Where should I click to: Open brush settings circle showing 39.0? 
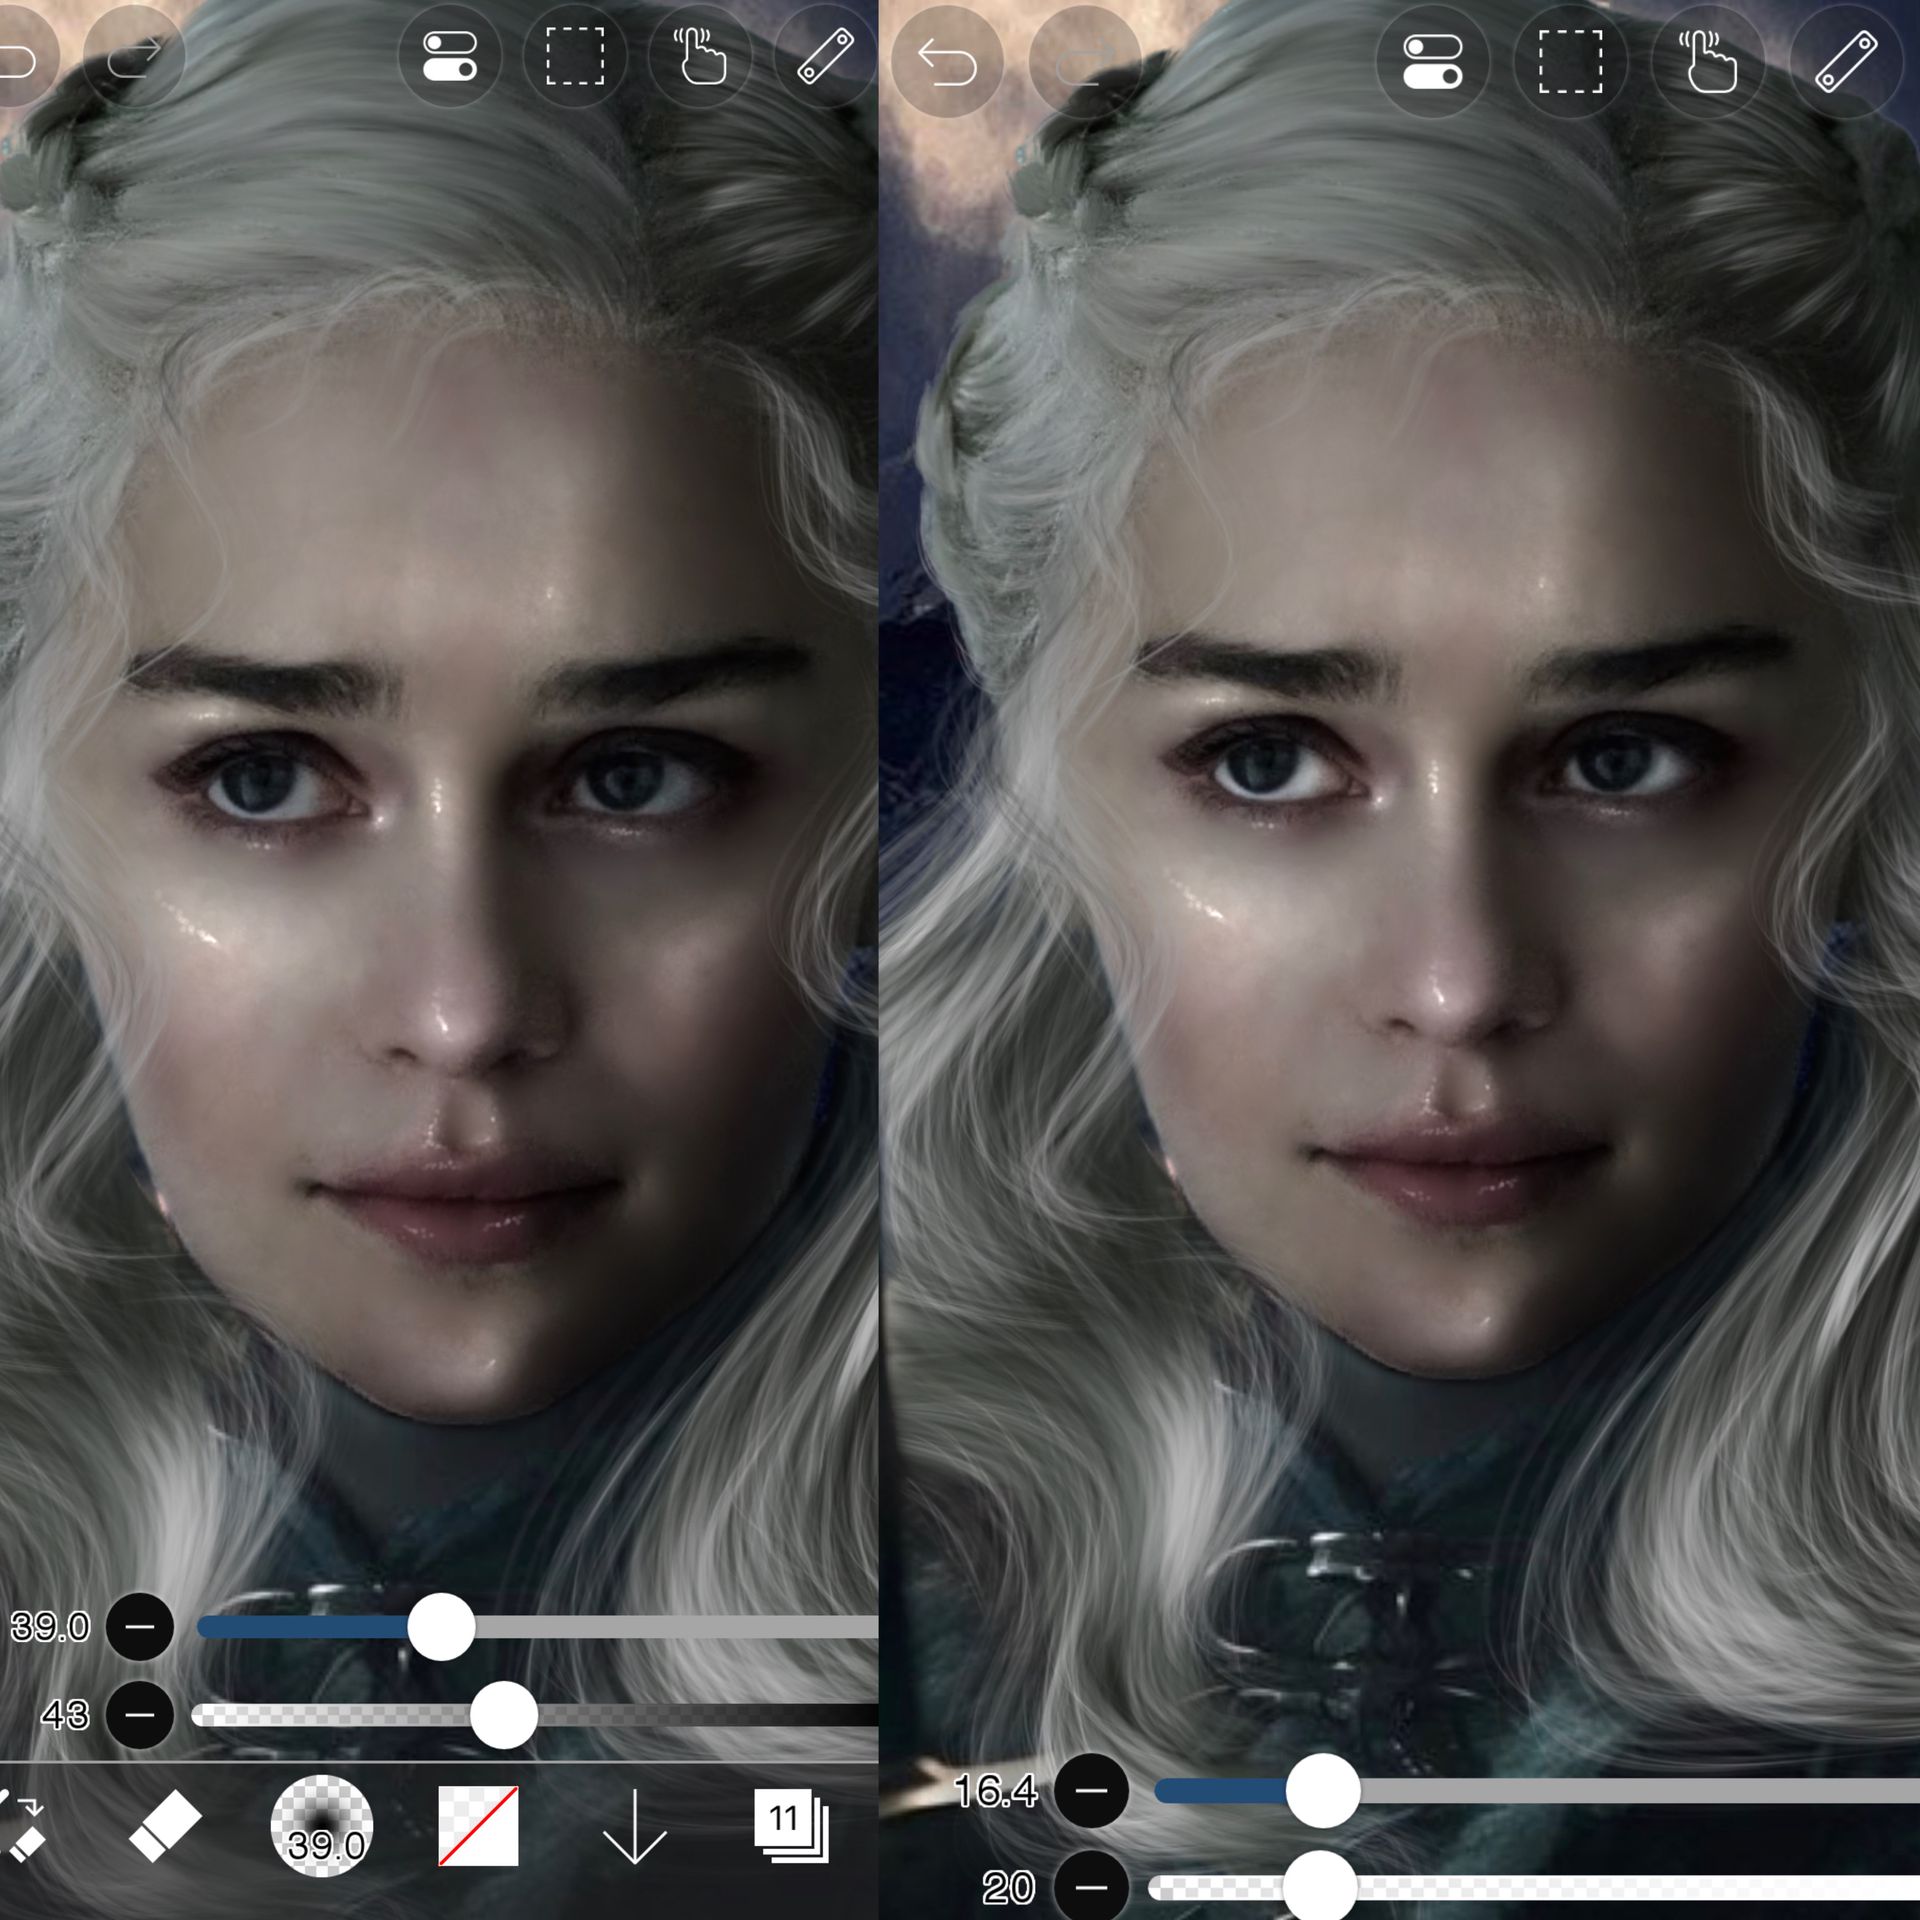pos(322,1826)
